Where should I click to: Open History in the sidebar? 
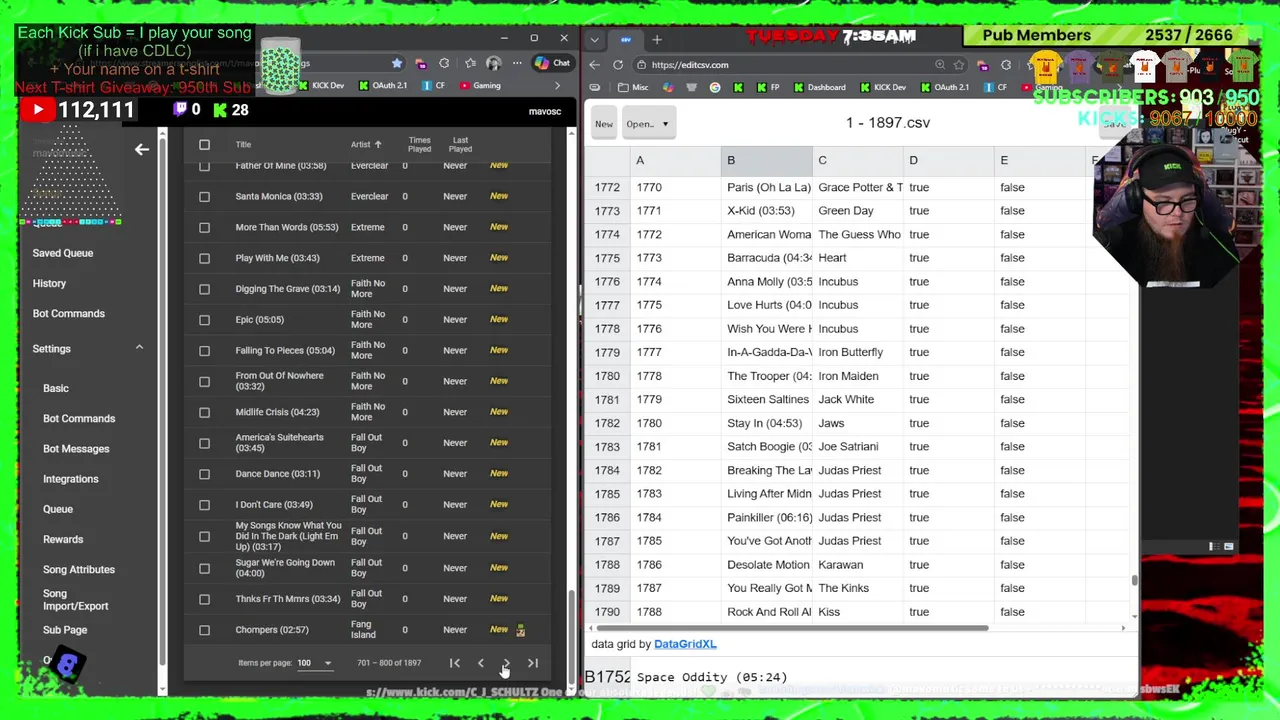pos(49,283)
